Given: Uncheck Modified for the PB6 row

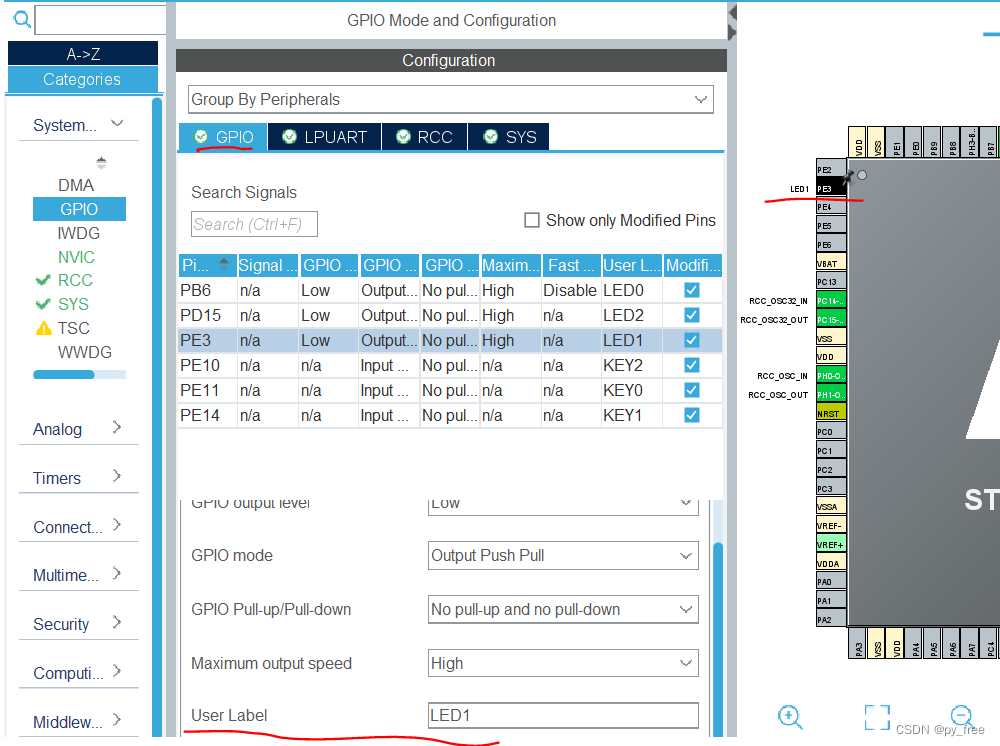Looking at the screenshot, I should (692, 290).
